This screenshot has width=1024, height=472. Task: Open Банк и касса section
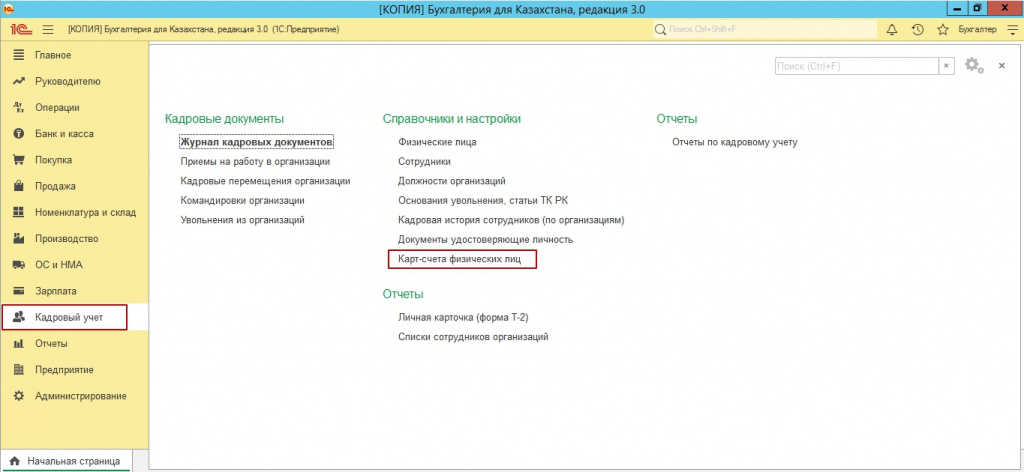click(x=74, y=134)
